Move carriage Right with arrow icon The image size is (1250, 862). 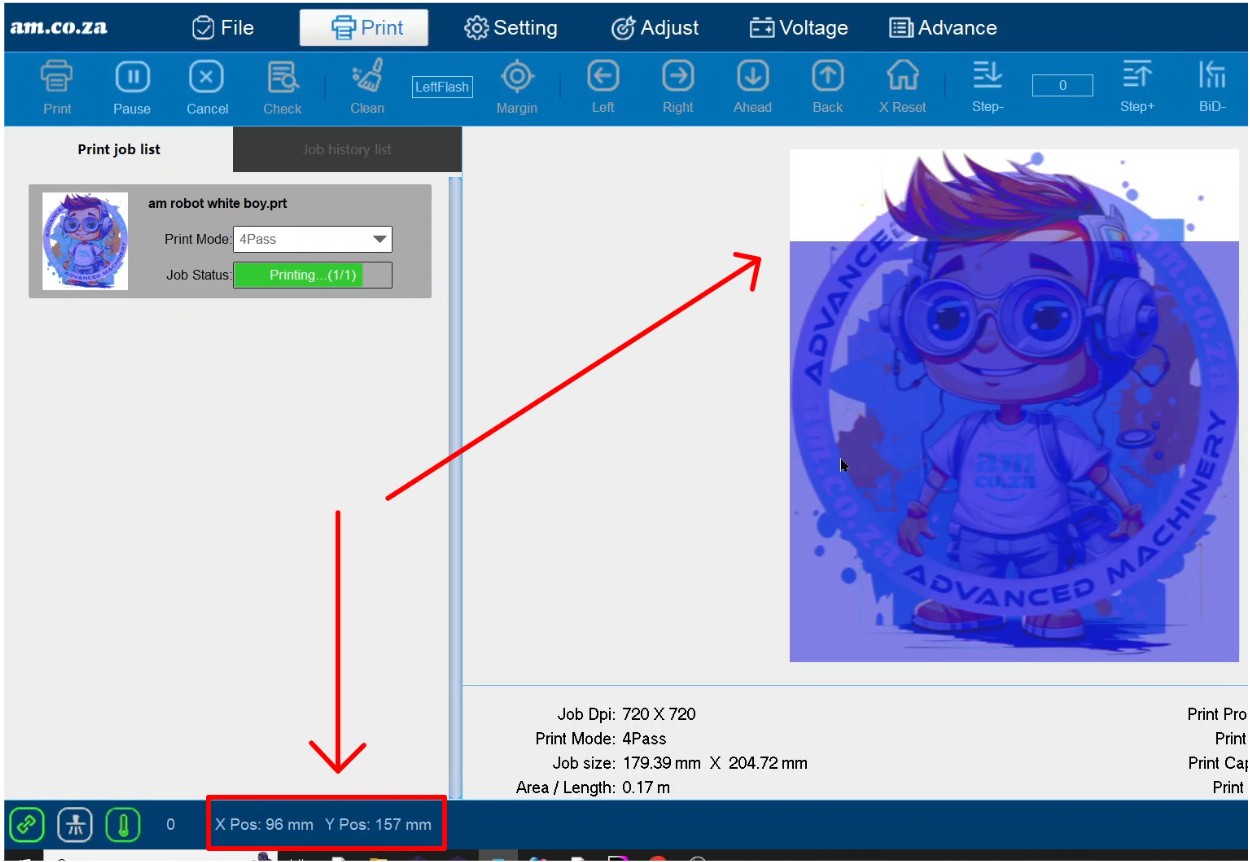pos(678,76)
